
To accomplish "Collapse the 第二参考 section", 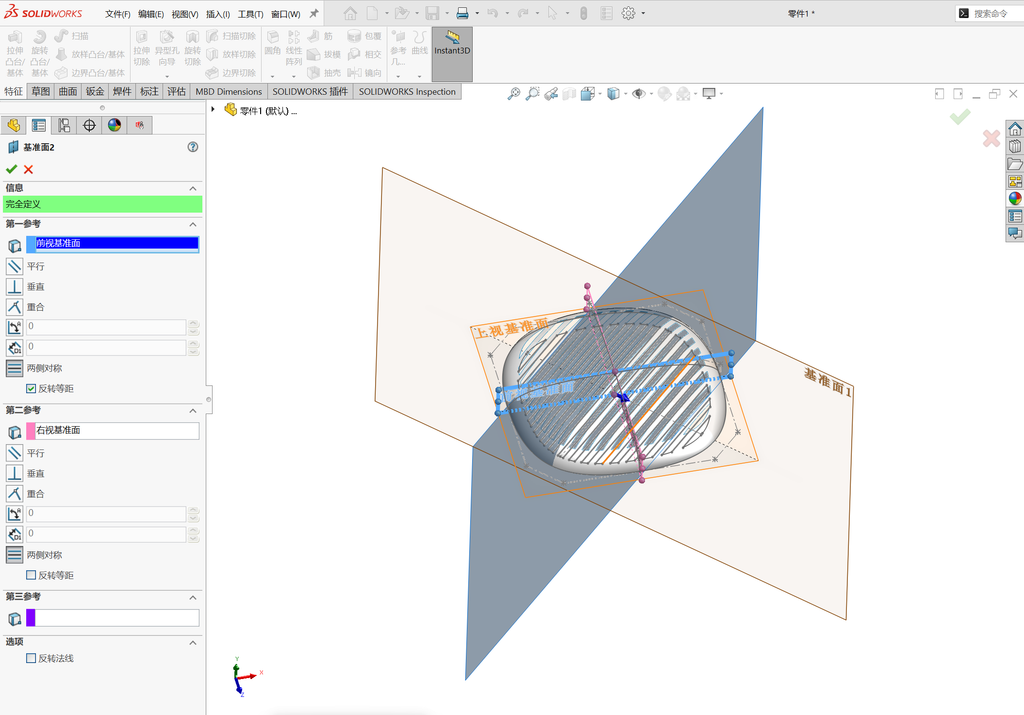I will click(x=193, y=411).
